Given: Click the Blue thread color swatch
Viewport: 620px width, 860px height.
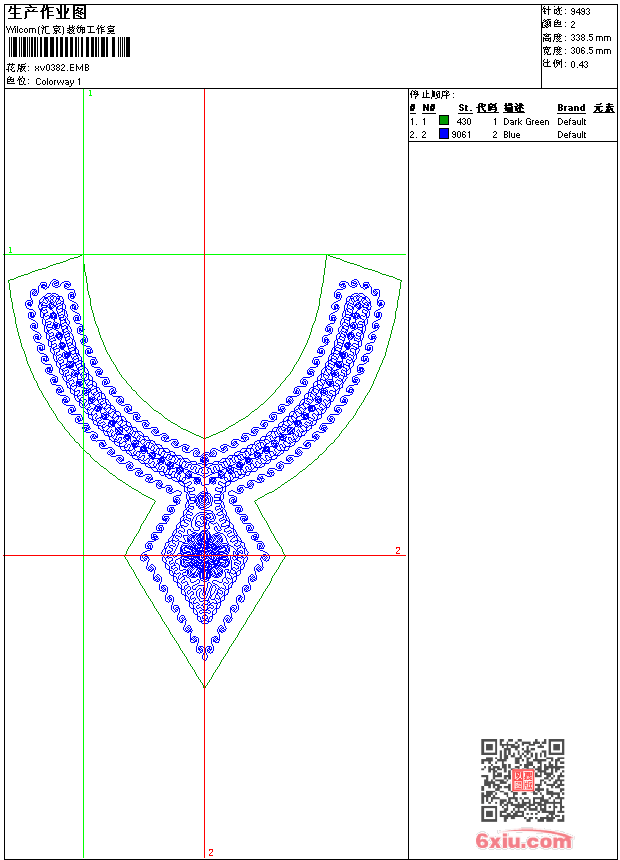Looking at the screenshot, I should tap(444, 134).
